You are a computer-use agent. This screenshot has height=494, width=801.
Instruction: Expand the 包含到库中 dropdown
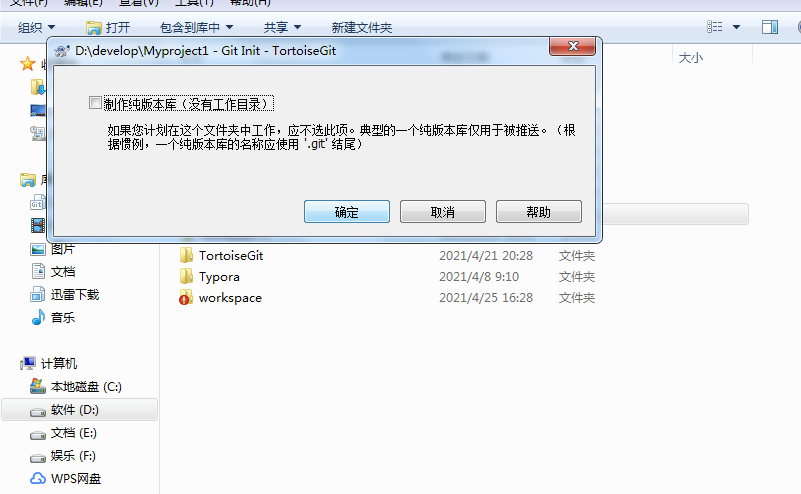coord(196,27)
